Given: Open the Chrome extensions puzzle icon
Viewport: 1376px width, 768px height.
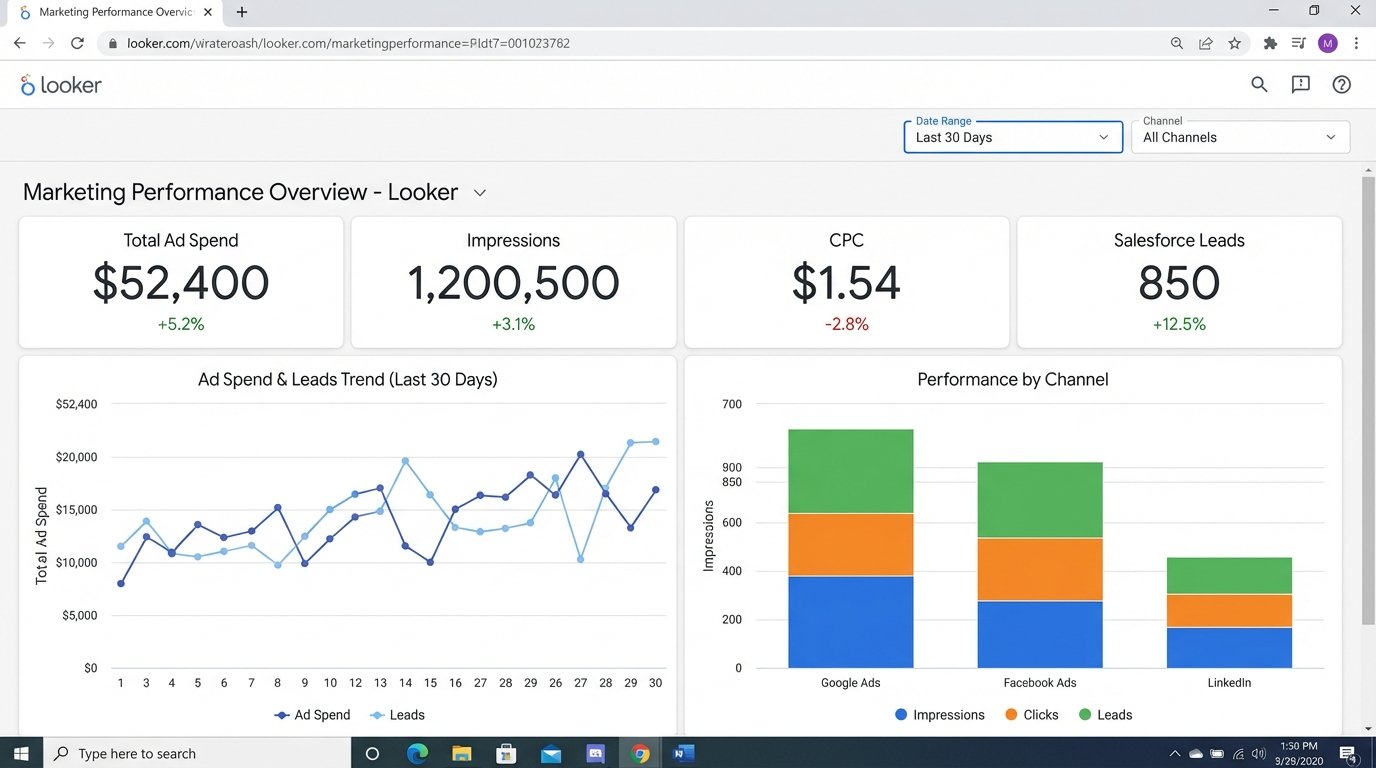Looking at the screenshot, I should point(1270,43).
